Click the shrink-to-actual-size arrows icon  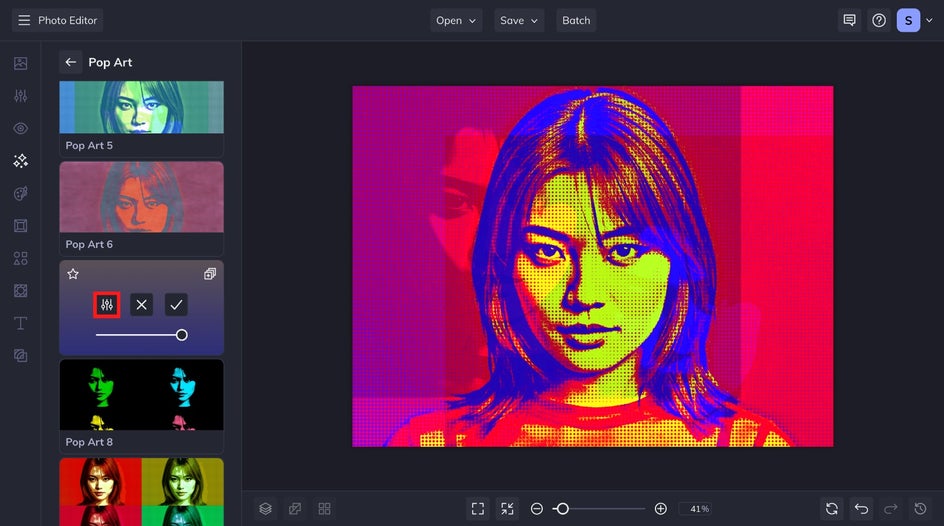[508, 509]
